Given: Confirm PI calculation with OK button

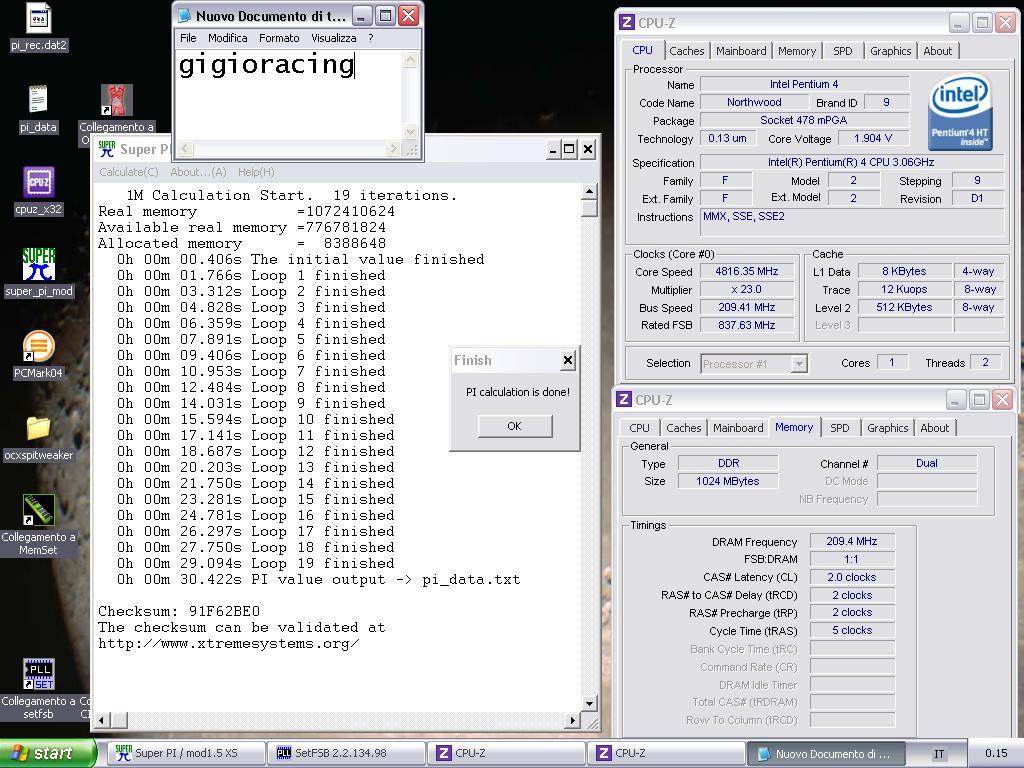Looking at the screenshot, I should point(515,426).
